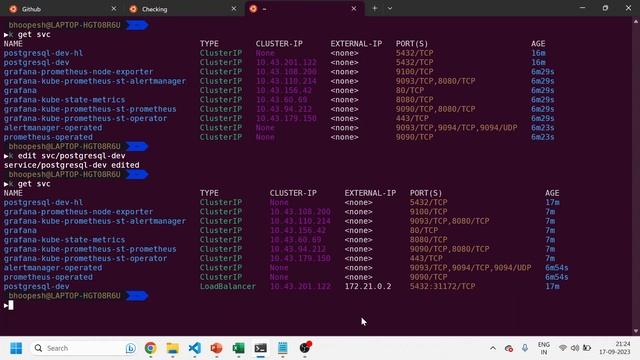Close the terminal window

pyautogui.click(x=628, y=8)
